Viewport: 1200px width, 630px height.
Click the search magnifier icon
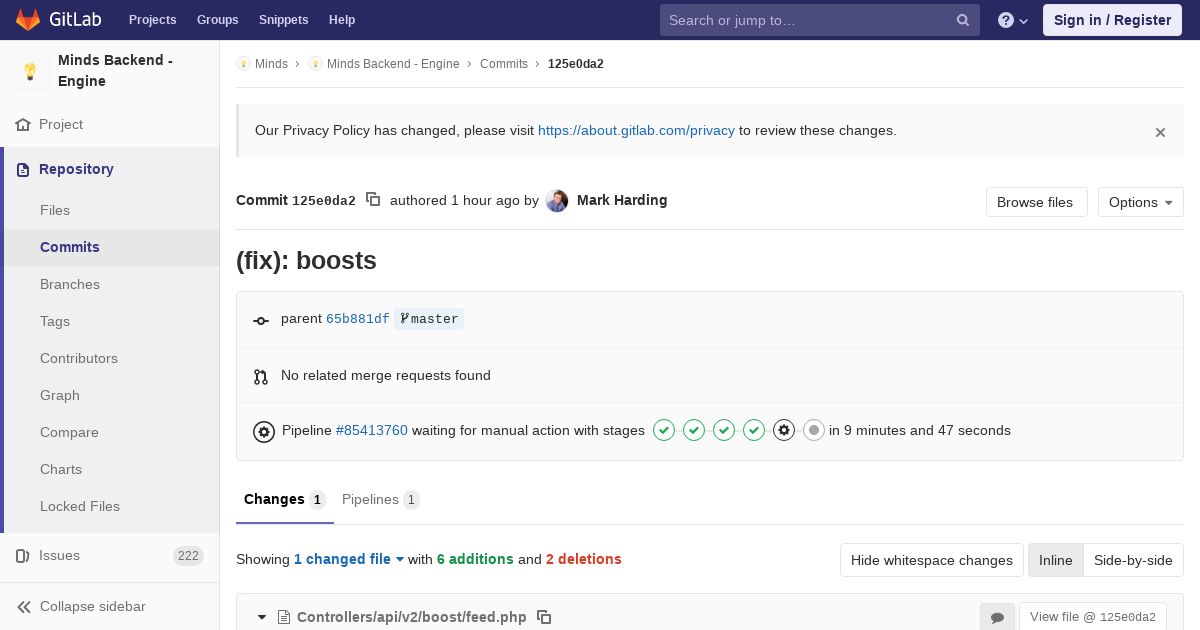point(963,20)
